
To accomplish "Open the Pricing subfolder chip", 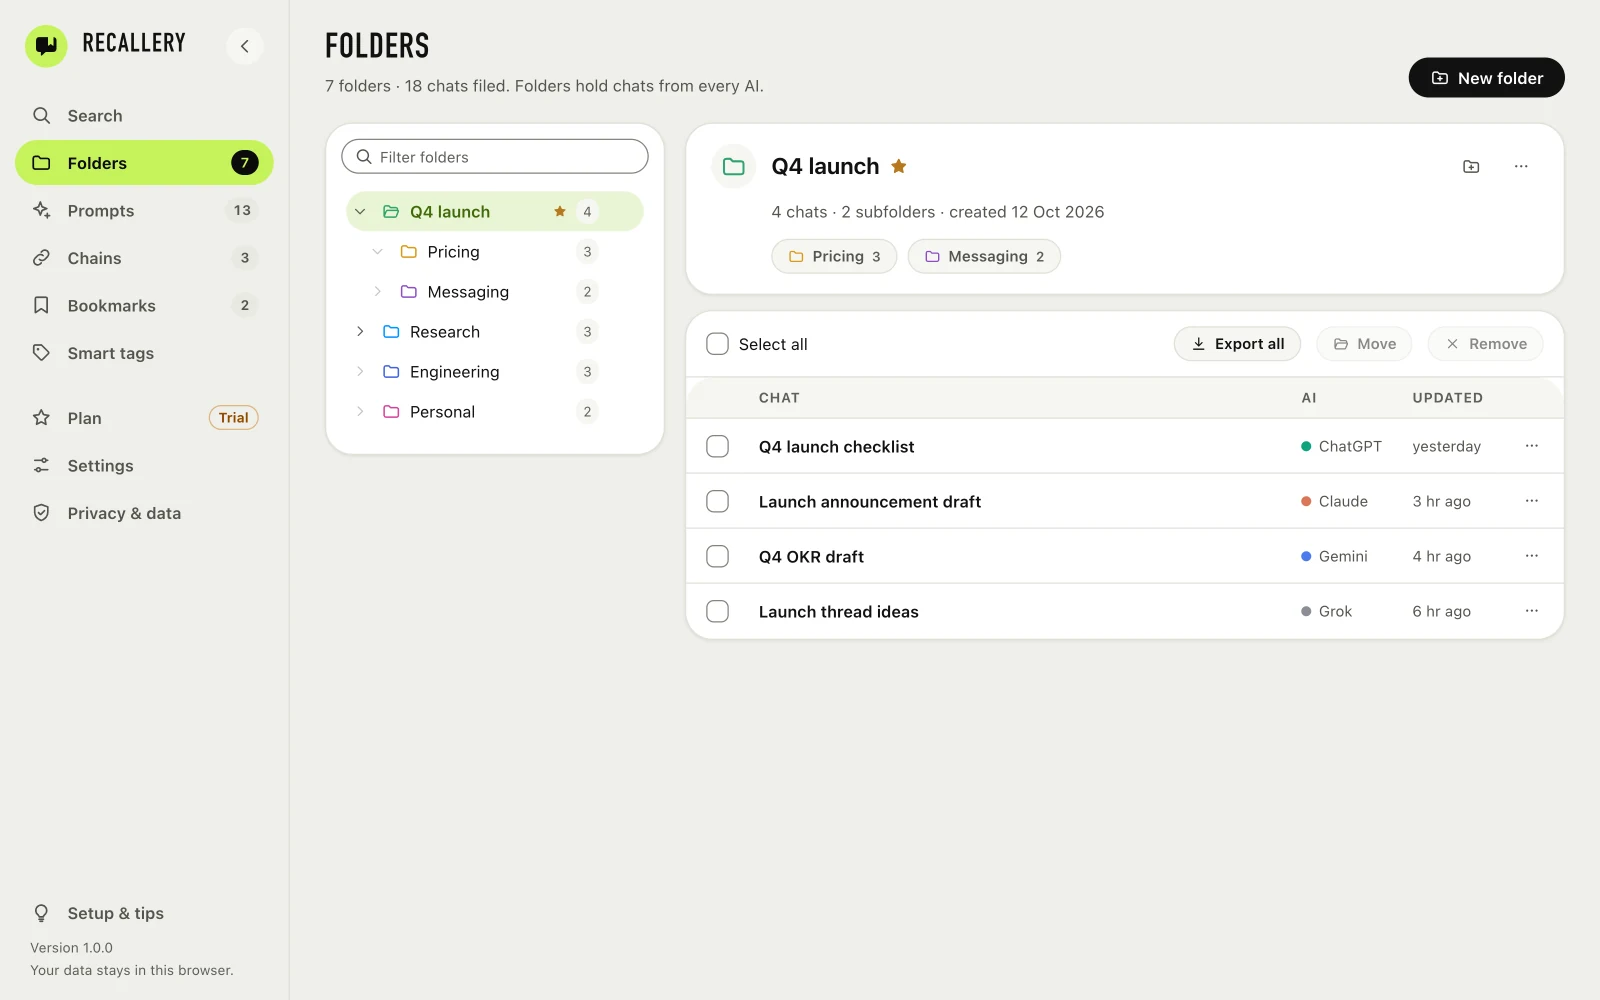I will [x=834, y=256].
